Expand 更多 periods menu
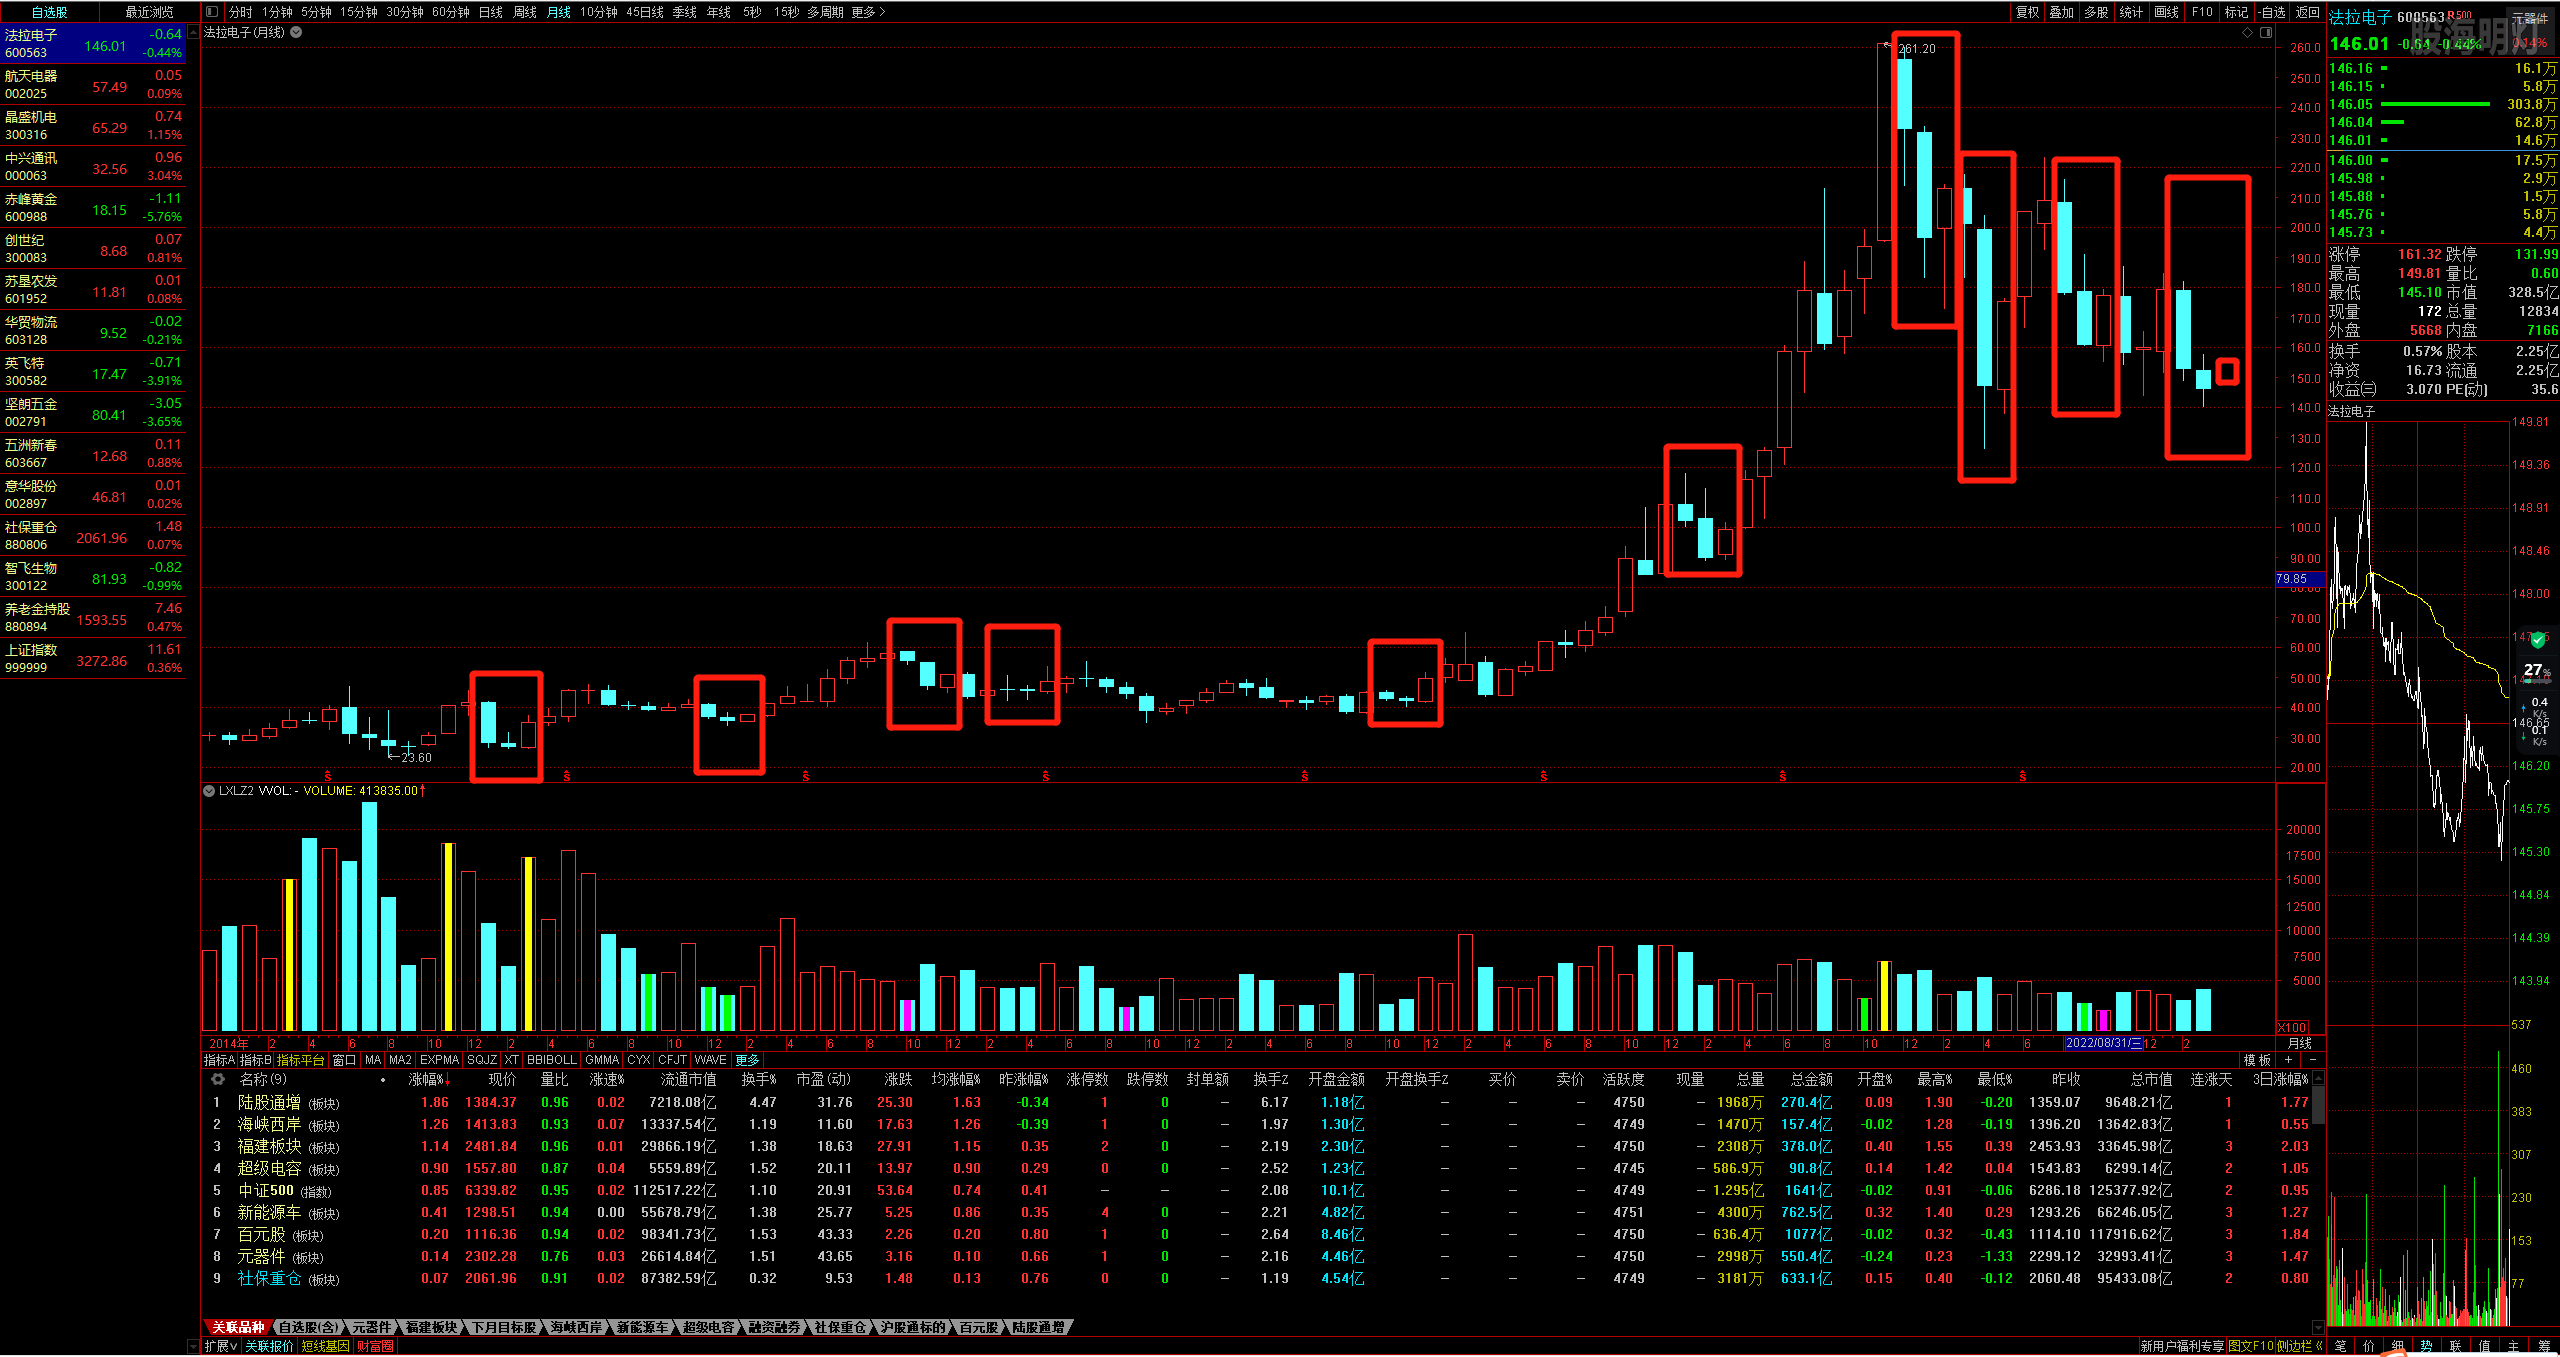The width and height of the screenshot is (2560, 1357). click(x=868, y=12)
